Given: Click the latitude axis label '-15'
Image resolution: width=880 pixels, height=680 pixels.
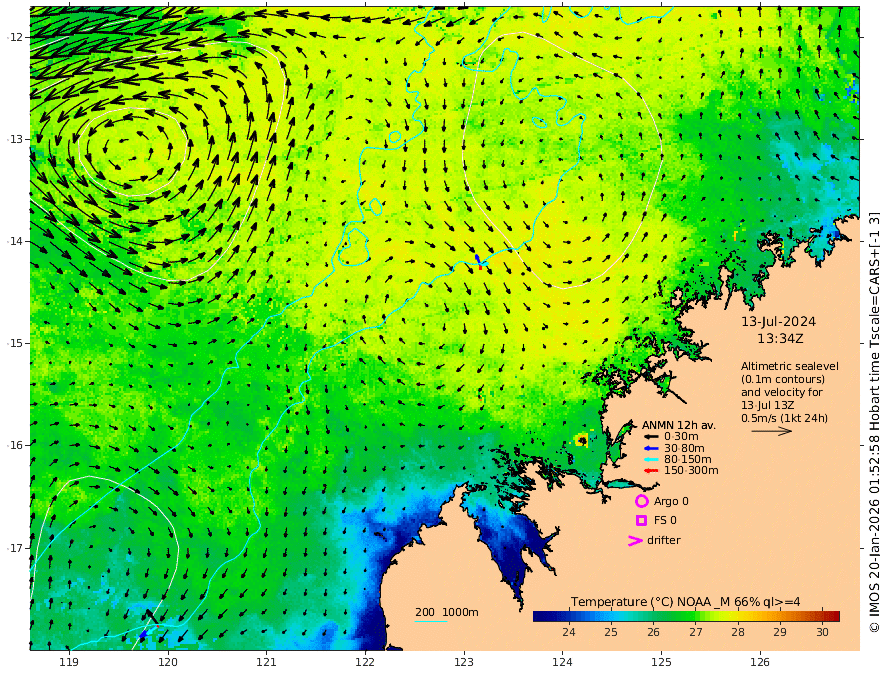Looking at the screenshot, I should coord(14,343).
